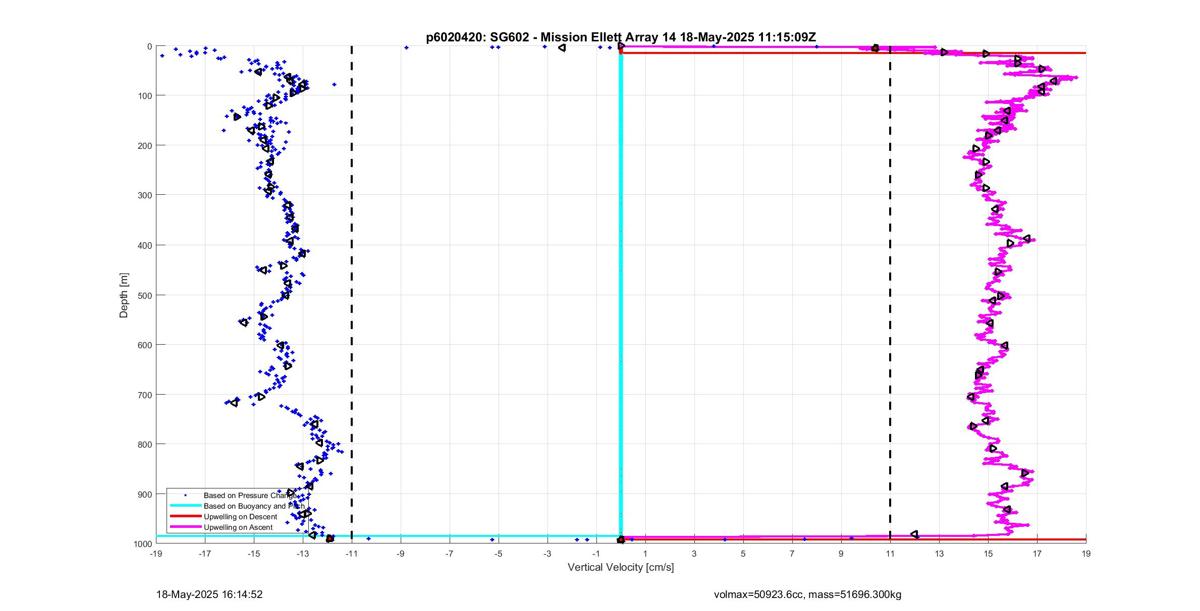Select the 'Vertical Velocity [cm/s]' x-axis label
The image size is (1200, 611).
[621, 567]
